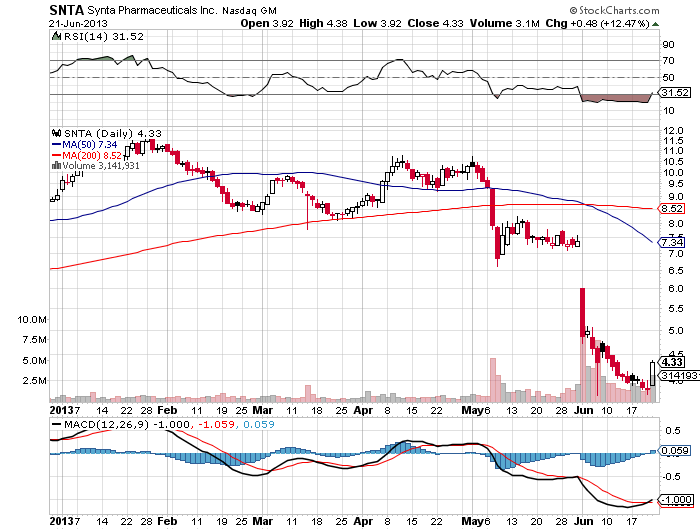The width and height of the screenshot is (700, 530).
Task: Click the Open 3.92 value in header
Action: (x=267, y=23)
